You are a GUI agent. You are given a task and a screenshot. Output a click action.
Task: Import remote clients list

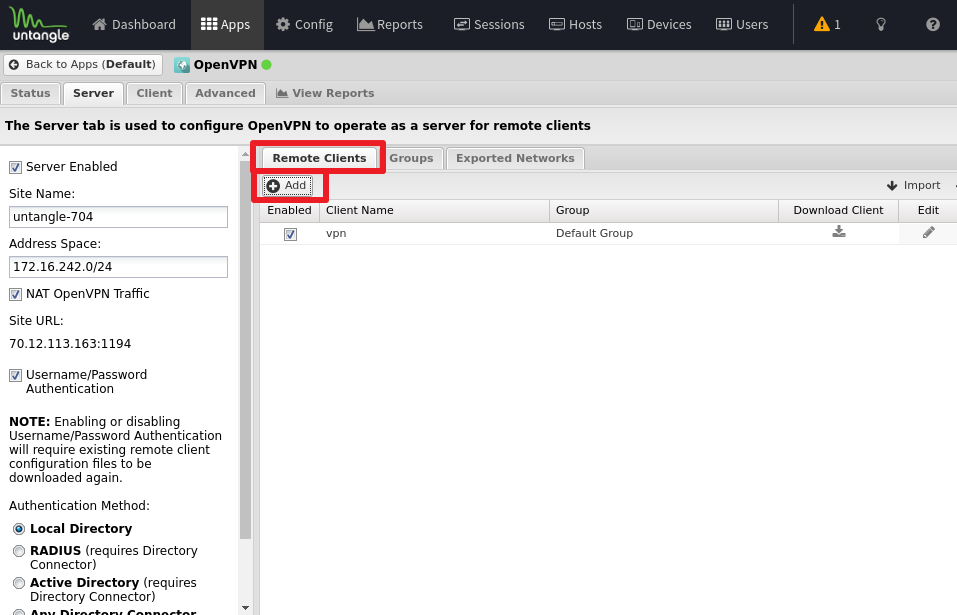coord(913,185)
